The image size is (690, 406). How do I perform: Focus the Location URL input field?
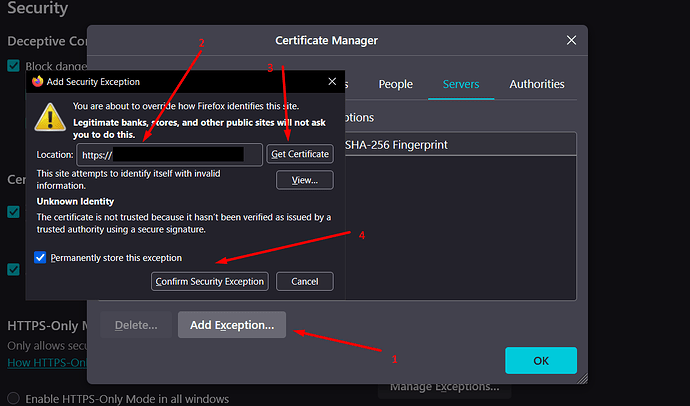169,155
